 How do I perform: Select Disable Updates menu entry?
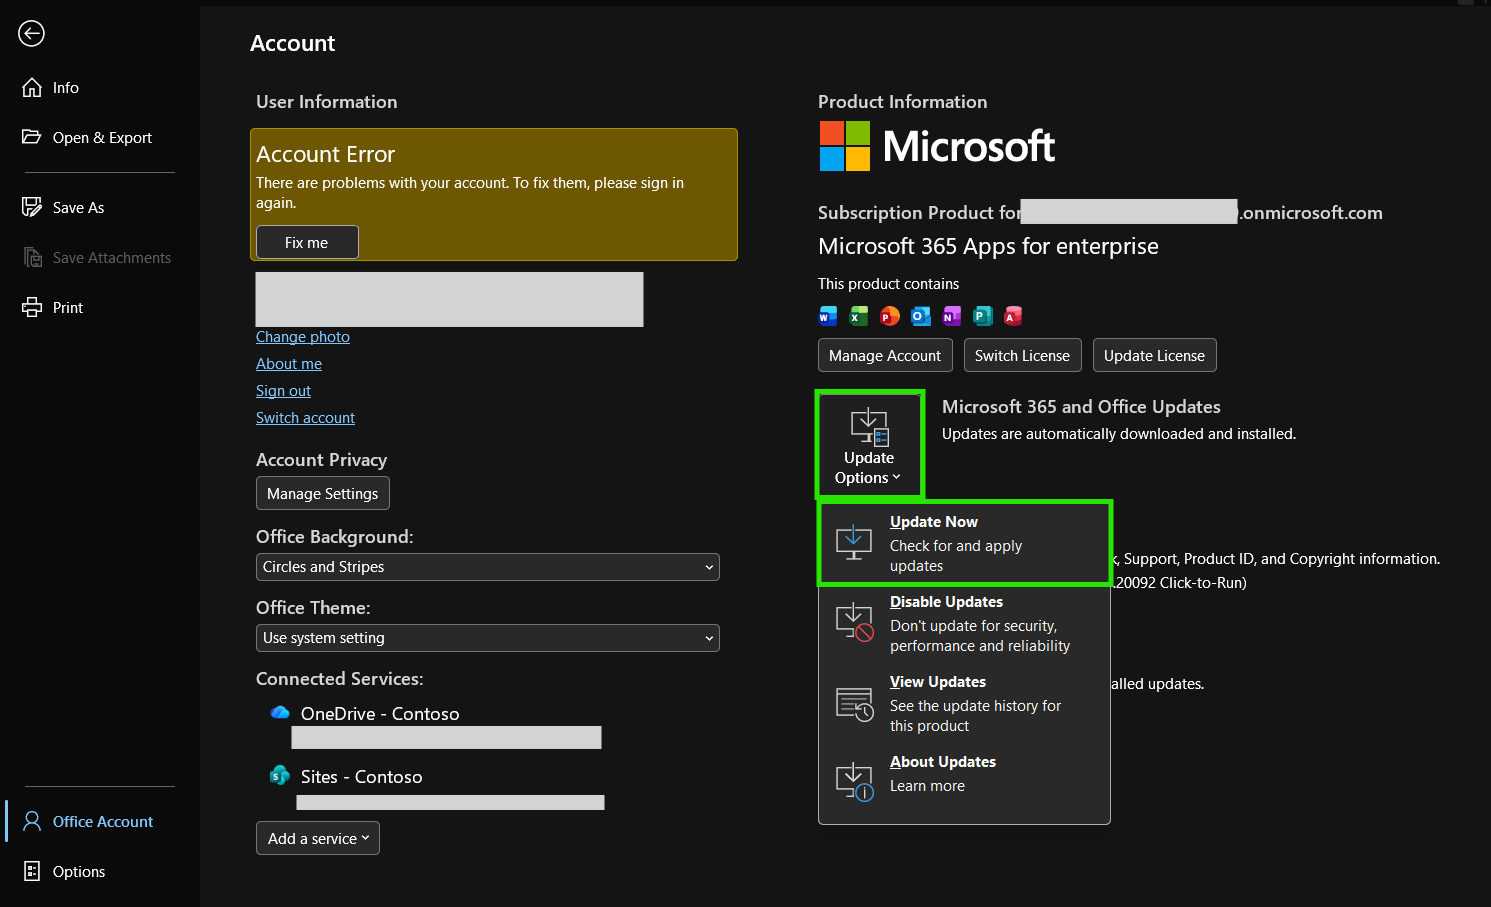[965, 623]
